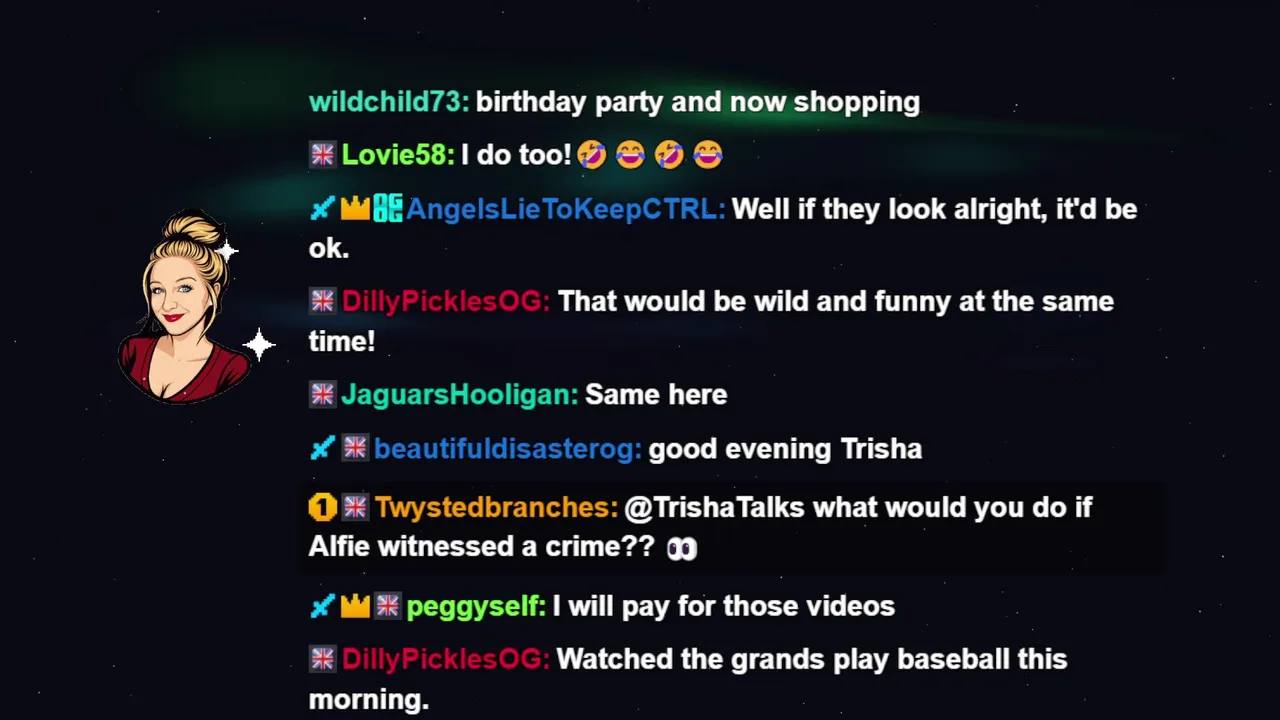Select the peggyself username
The height and width of the screenshot is (720, 1280).
tap(476, 606)
